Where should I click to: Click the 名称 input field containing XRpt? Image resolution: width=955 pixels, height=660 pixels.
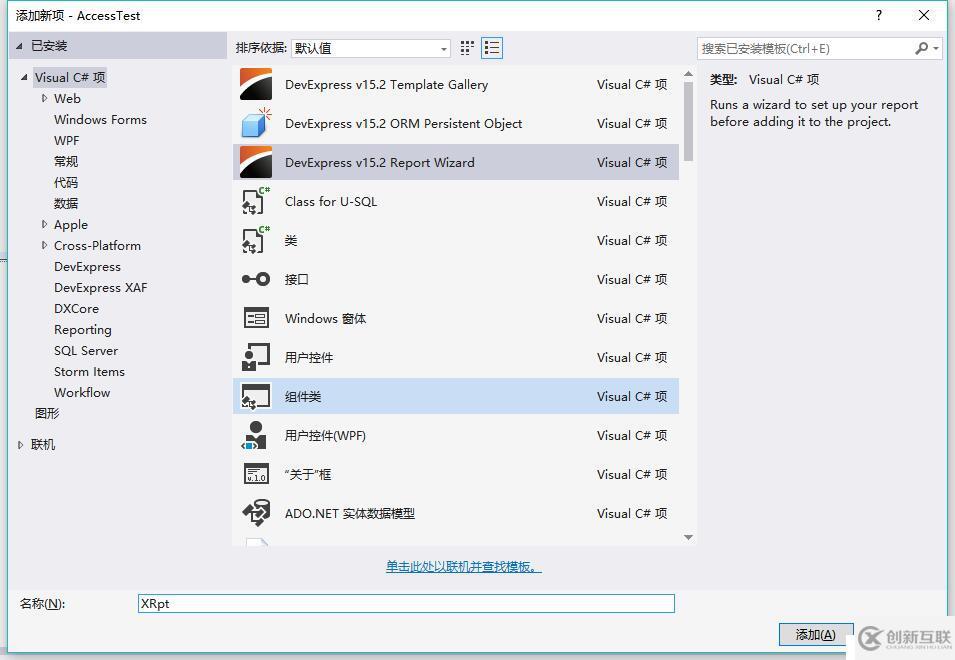click(406, 603)
